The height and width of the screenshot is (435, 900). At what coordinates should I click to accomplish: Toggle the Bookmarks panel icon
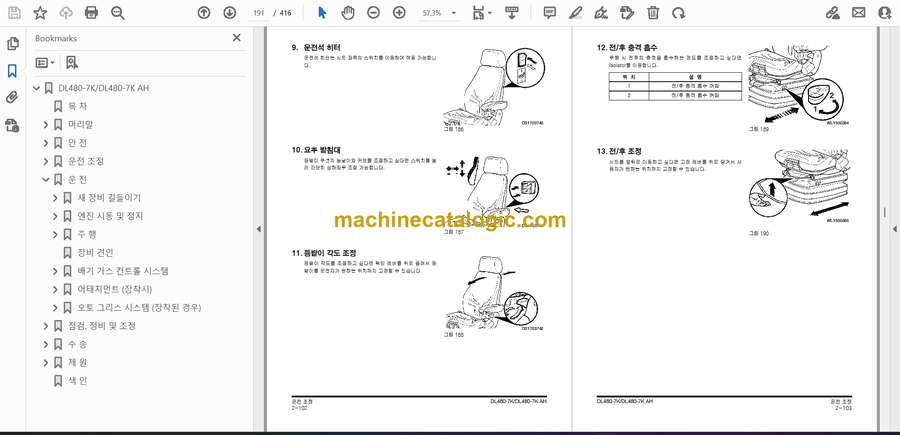(x=12, y=71)
